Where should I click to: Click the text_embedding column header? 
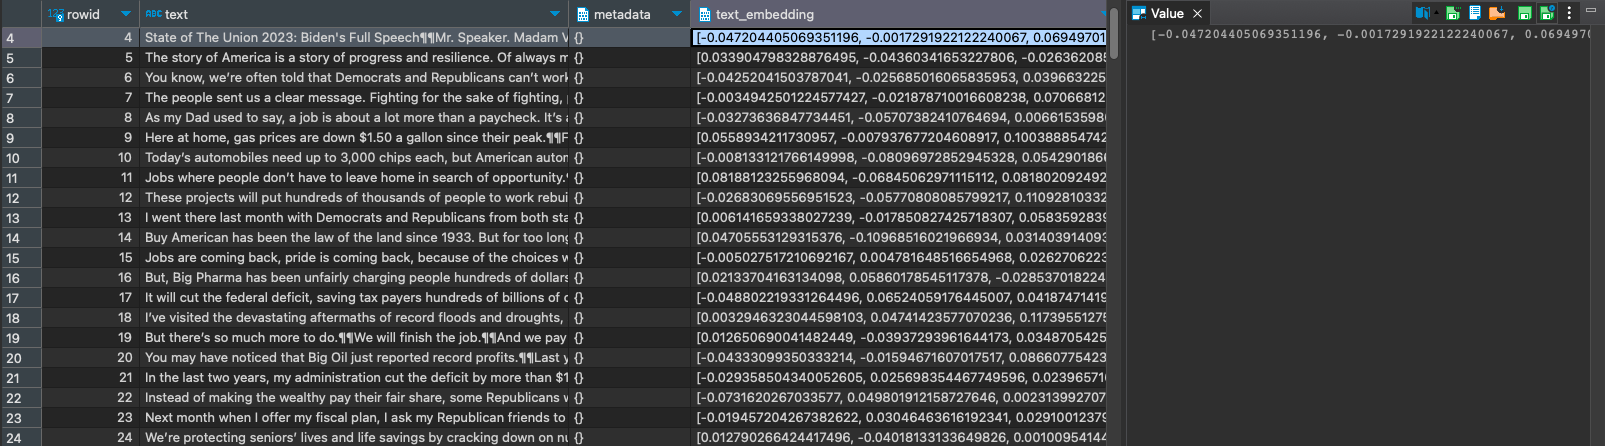point(765,14)
